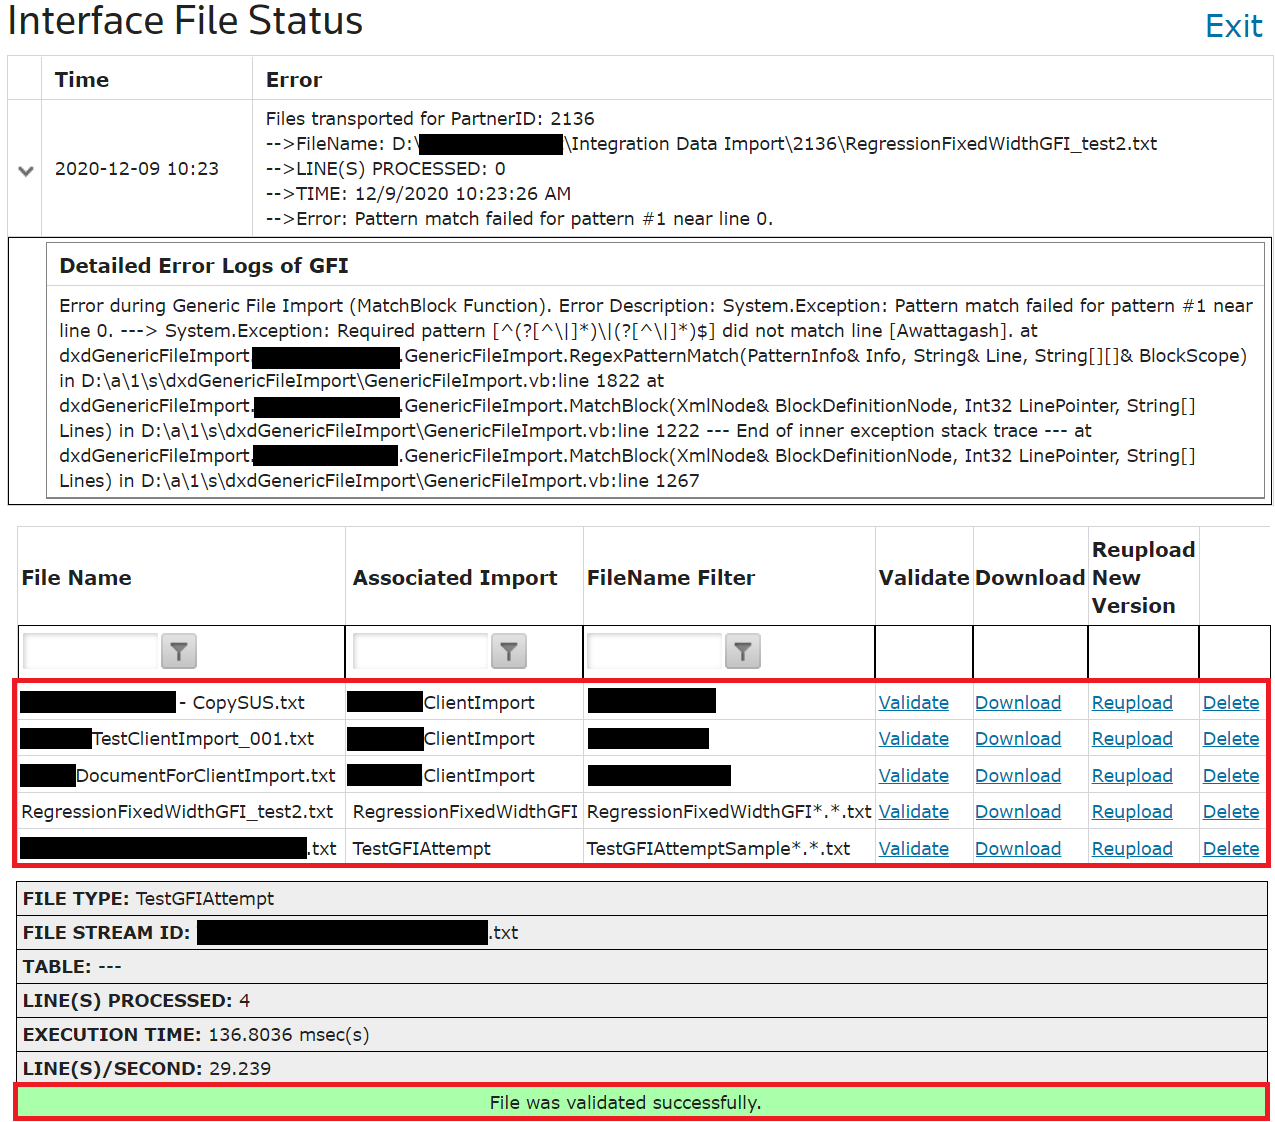
Task: Download TestClientImport_001.txt
Action: (1018, 739)
